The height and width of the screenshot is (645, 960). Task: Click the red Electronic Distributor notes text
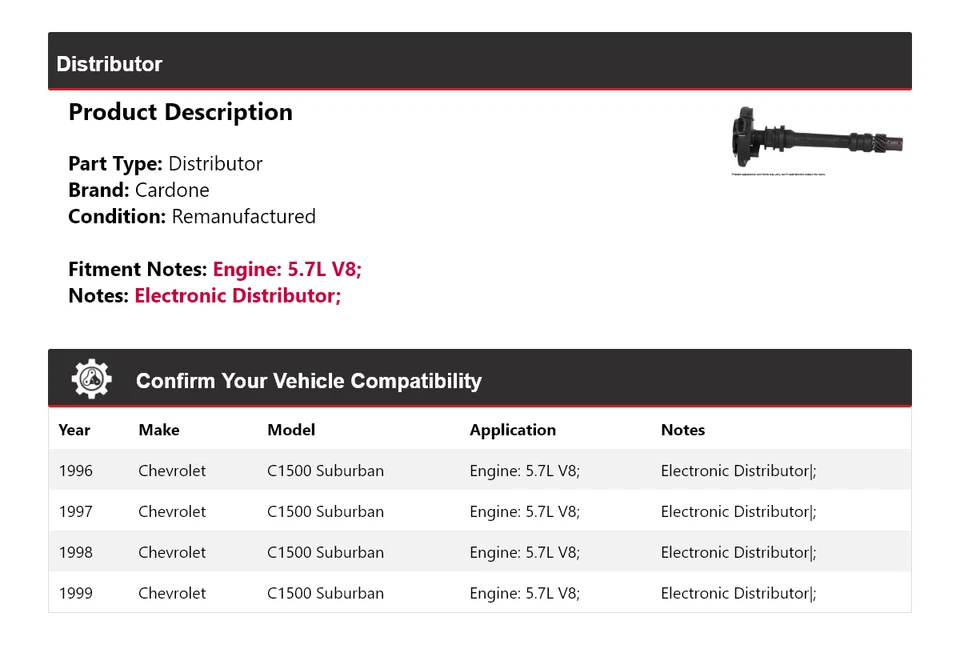237,296
